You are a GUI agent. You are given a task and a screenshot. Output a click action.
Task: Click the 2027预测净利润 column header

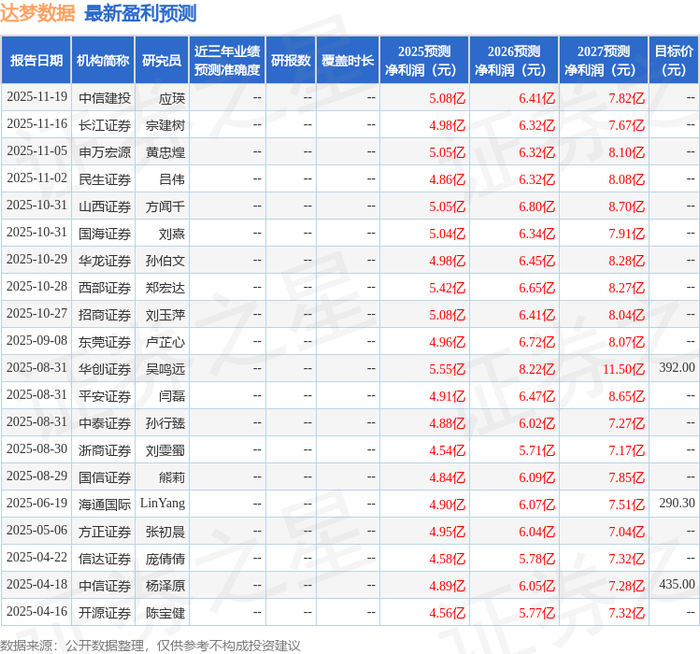604,60
